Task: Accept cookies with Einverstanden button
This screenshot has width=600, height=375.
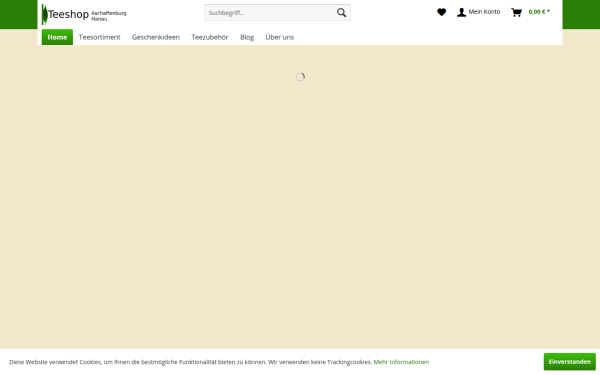Action: click(x=569, y=362)
